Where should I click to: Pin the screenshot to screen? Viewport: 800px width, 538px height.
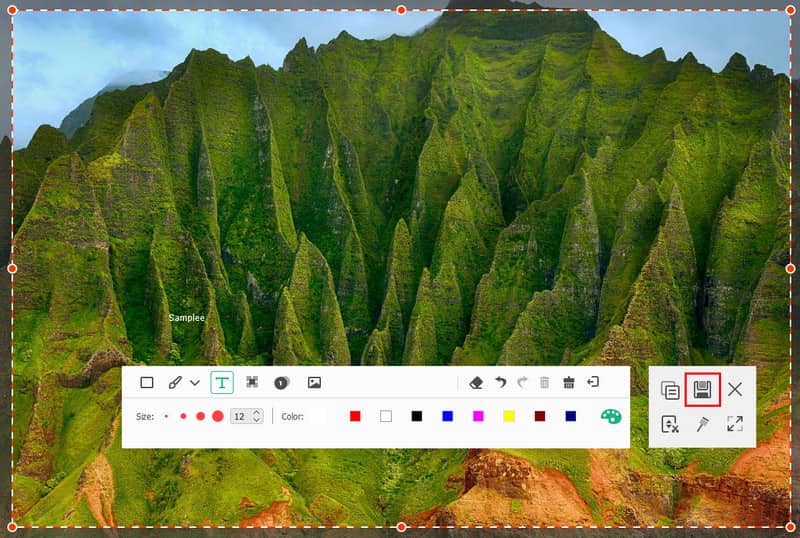pos(702,423)
